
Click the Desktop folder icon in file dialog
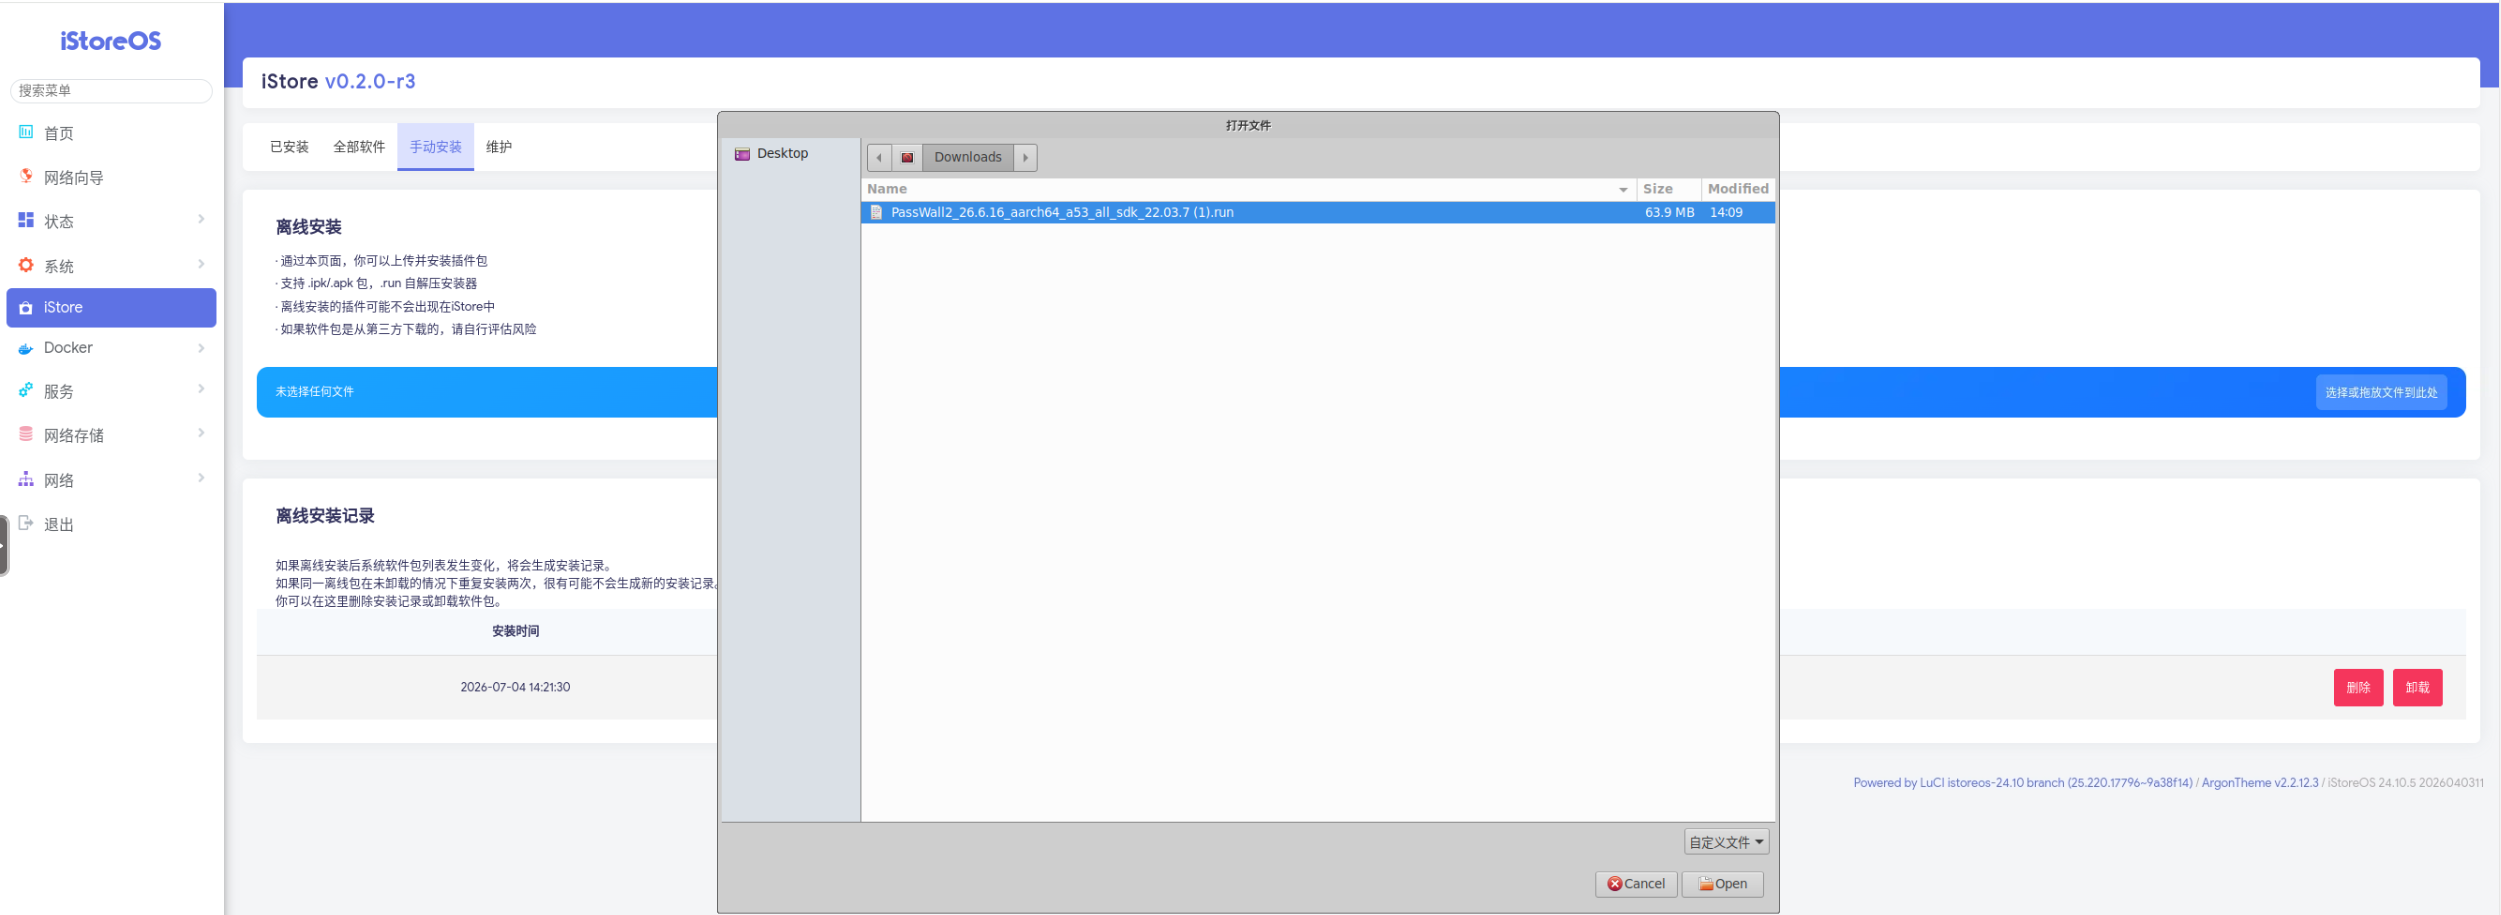coord(742,154)
